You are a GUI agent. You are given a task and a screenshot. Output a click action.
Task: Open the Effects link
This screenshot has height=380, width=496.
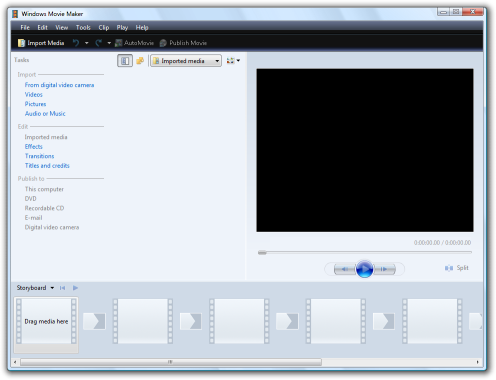[34, 147]
